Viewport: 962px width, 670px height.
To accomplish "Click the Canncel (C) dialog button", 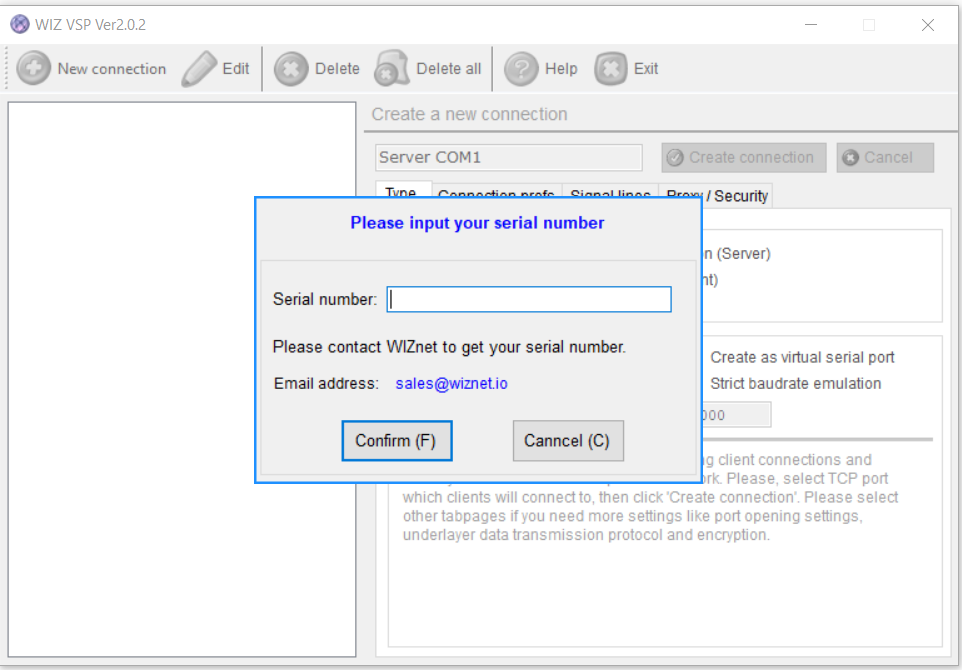I will (568, 441).
